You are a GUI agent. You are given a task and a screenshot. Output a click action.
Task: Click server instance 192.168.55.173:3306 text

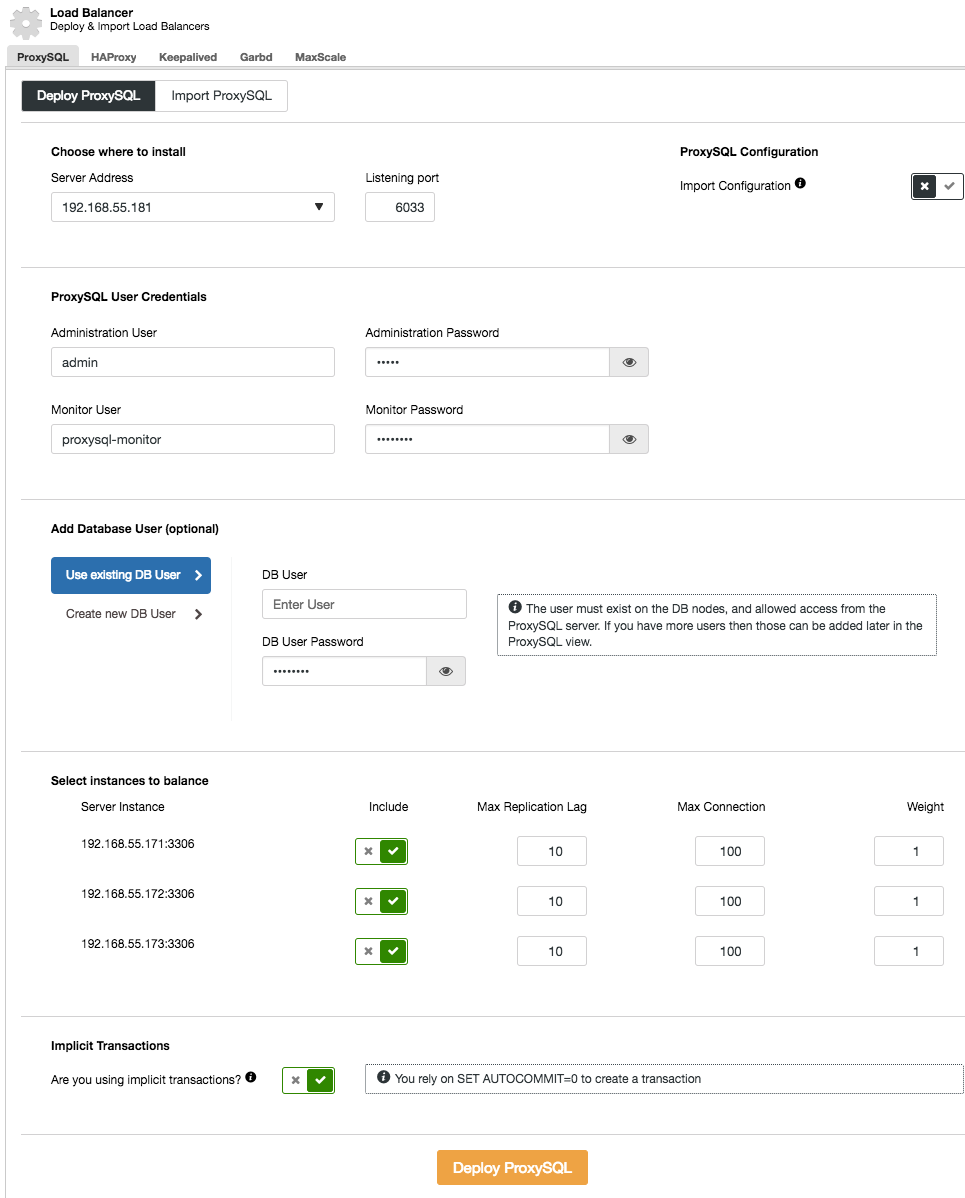tap(138, 944)
